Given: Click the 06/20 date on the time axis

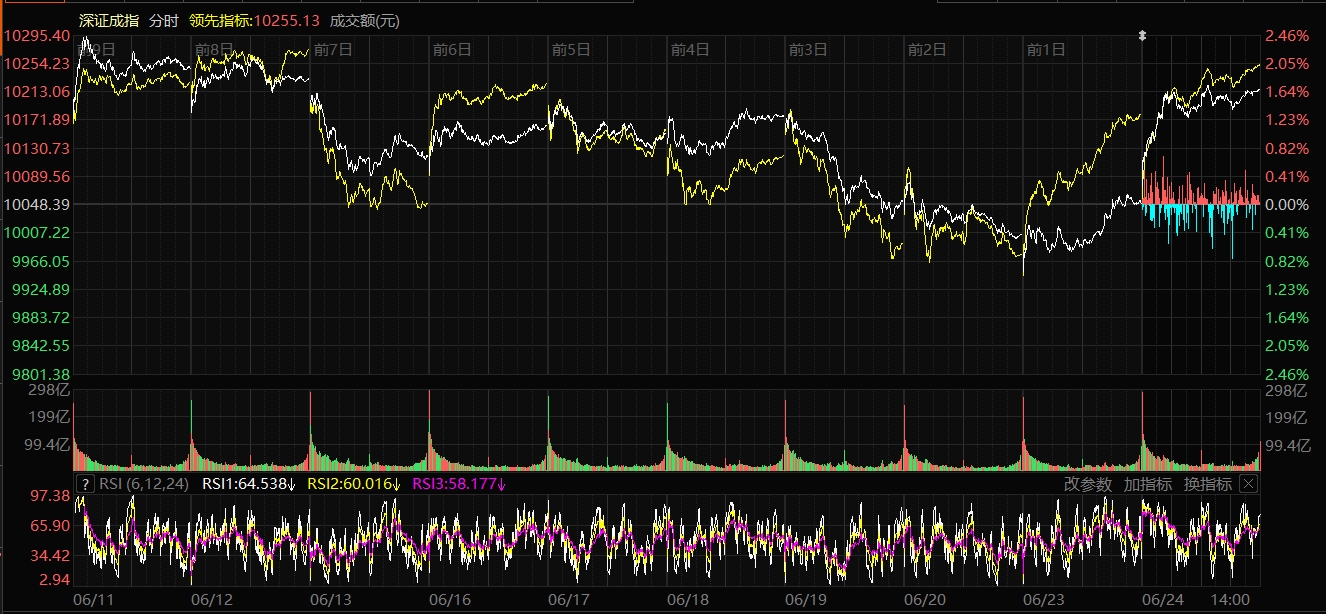Looking at the screenshot, I should click(925, 600).
